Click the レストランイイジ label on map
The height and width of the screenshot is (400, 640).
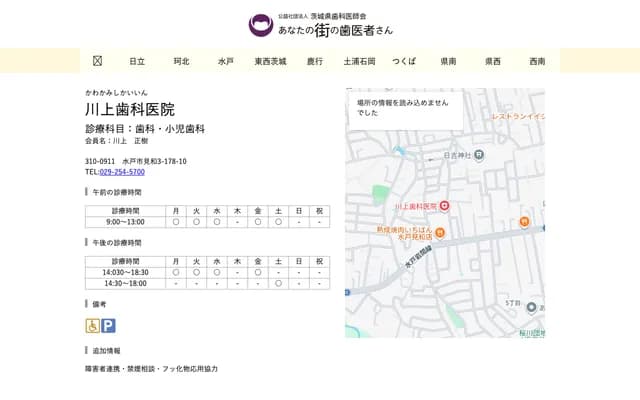tap(518, 116)
